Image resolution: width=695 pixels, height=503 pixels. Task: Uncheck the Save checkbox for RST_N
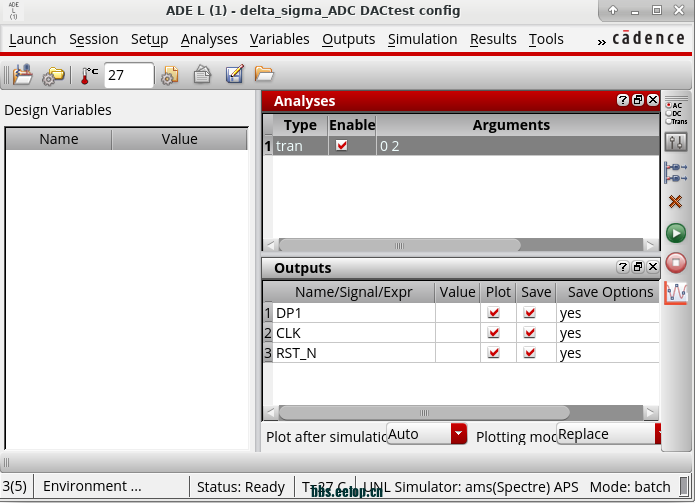(530, 353)
